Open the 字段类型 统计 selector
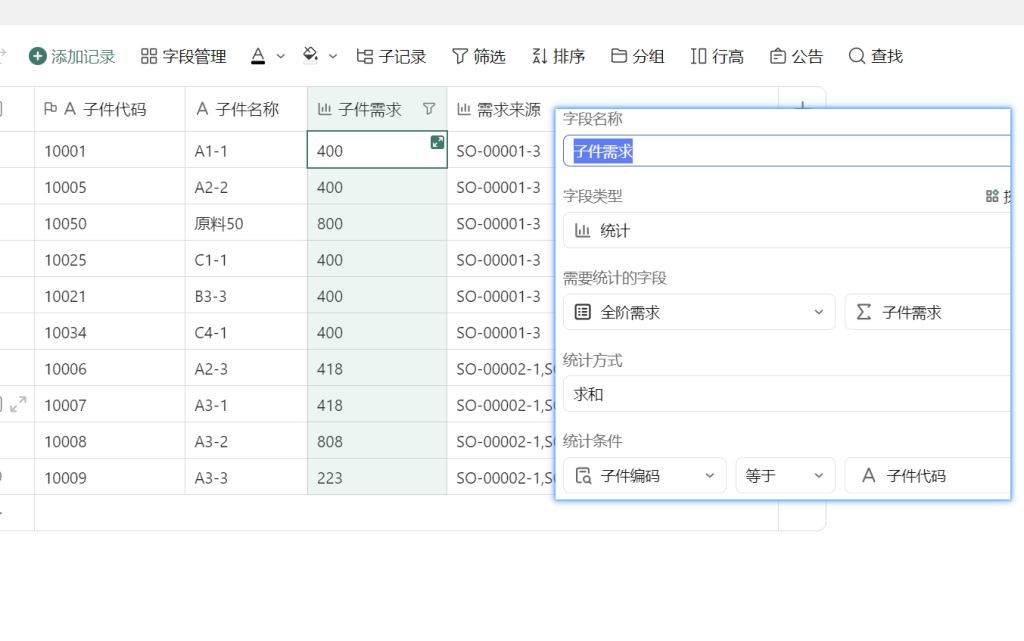Image resolution: width=1024 pixels, height=641 pixels. coord(787,230)
